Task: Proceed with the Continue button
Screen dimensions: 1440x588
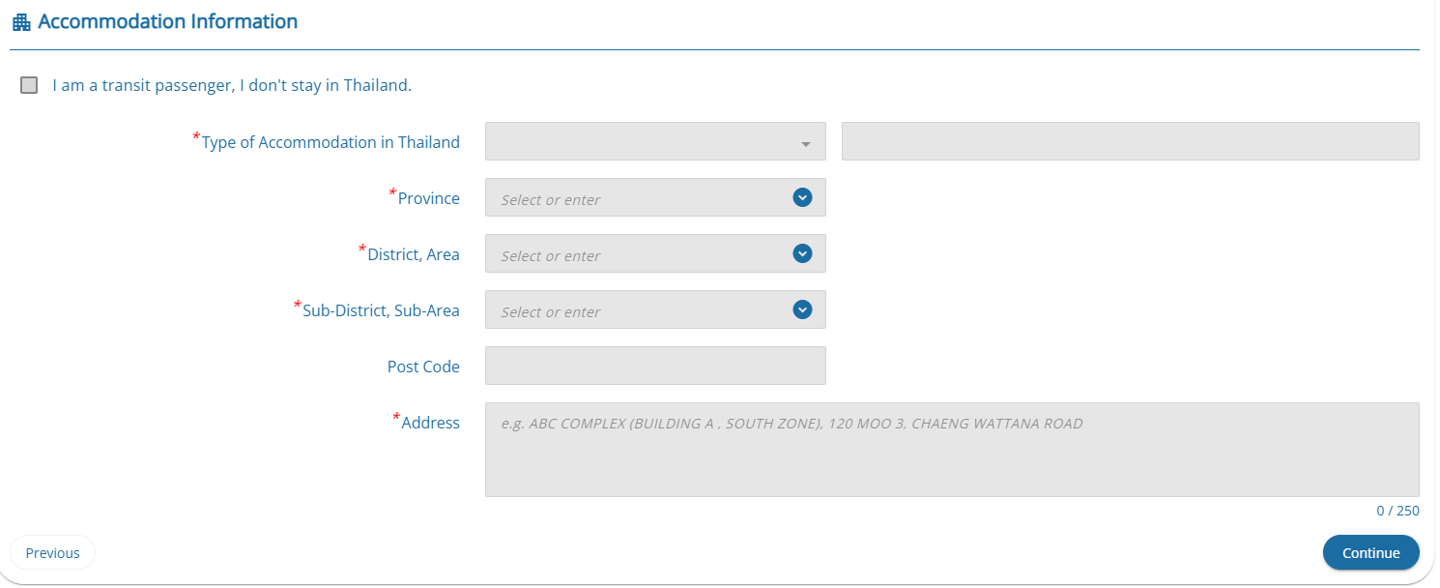Action: (1370, 552)
